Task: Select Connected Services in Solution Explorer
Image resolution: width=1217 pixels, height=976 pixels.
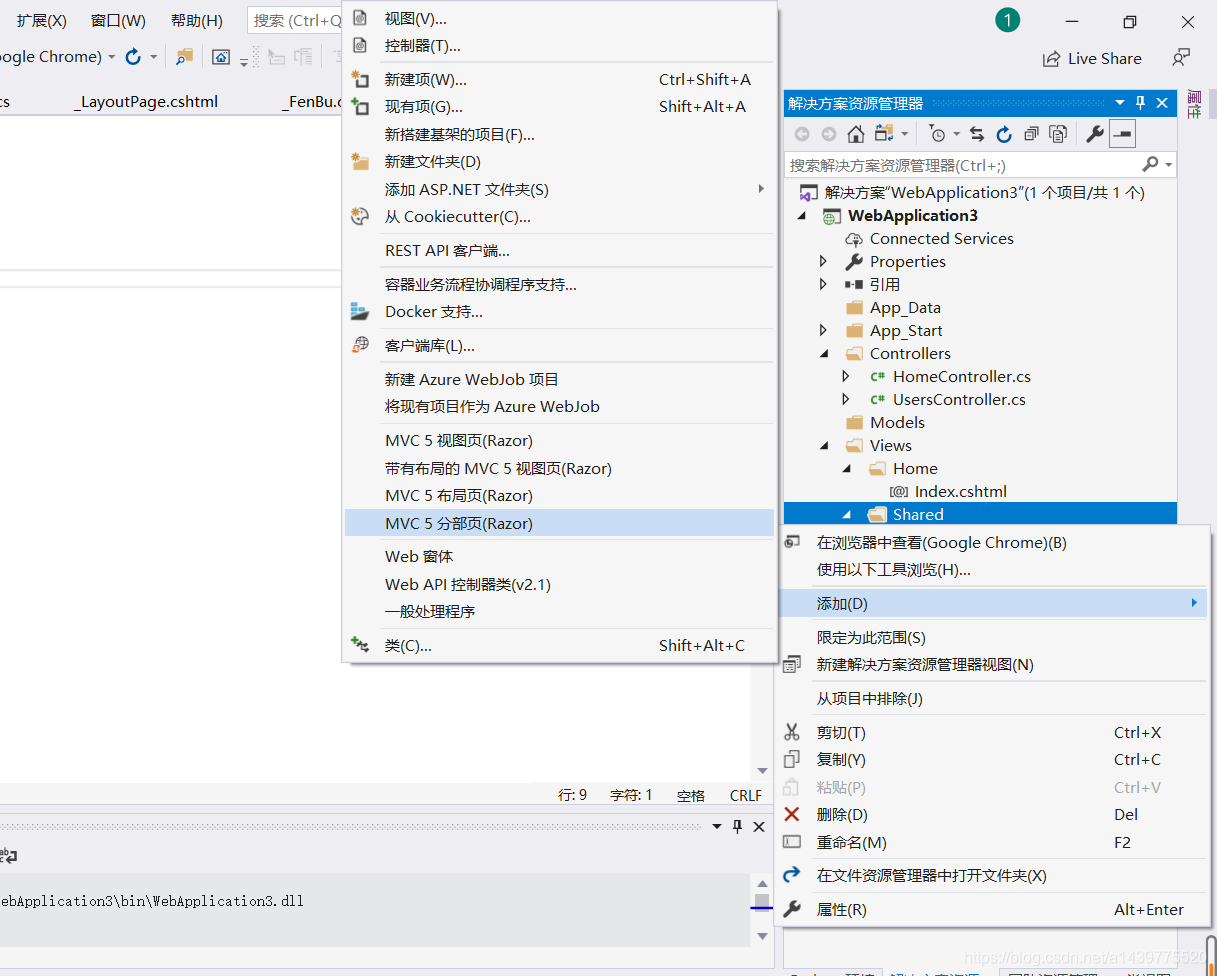Action: [x=941, y=239]
